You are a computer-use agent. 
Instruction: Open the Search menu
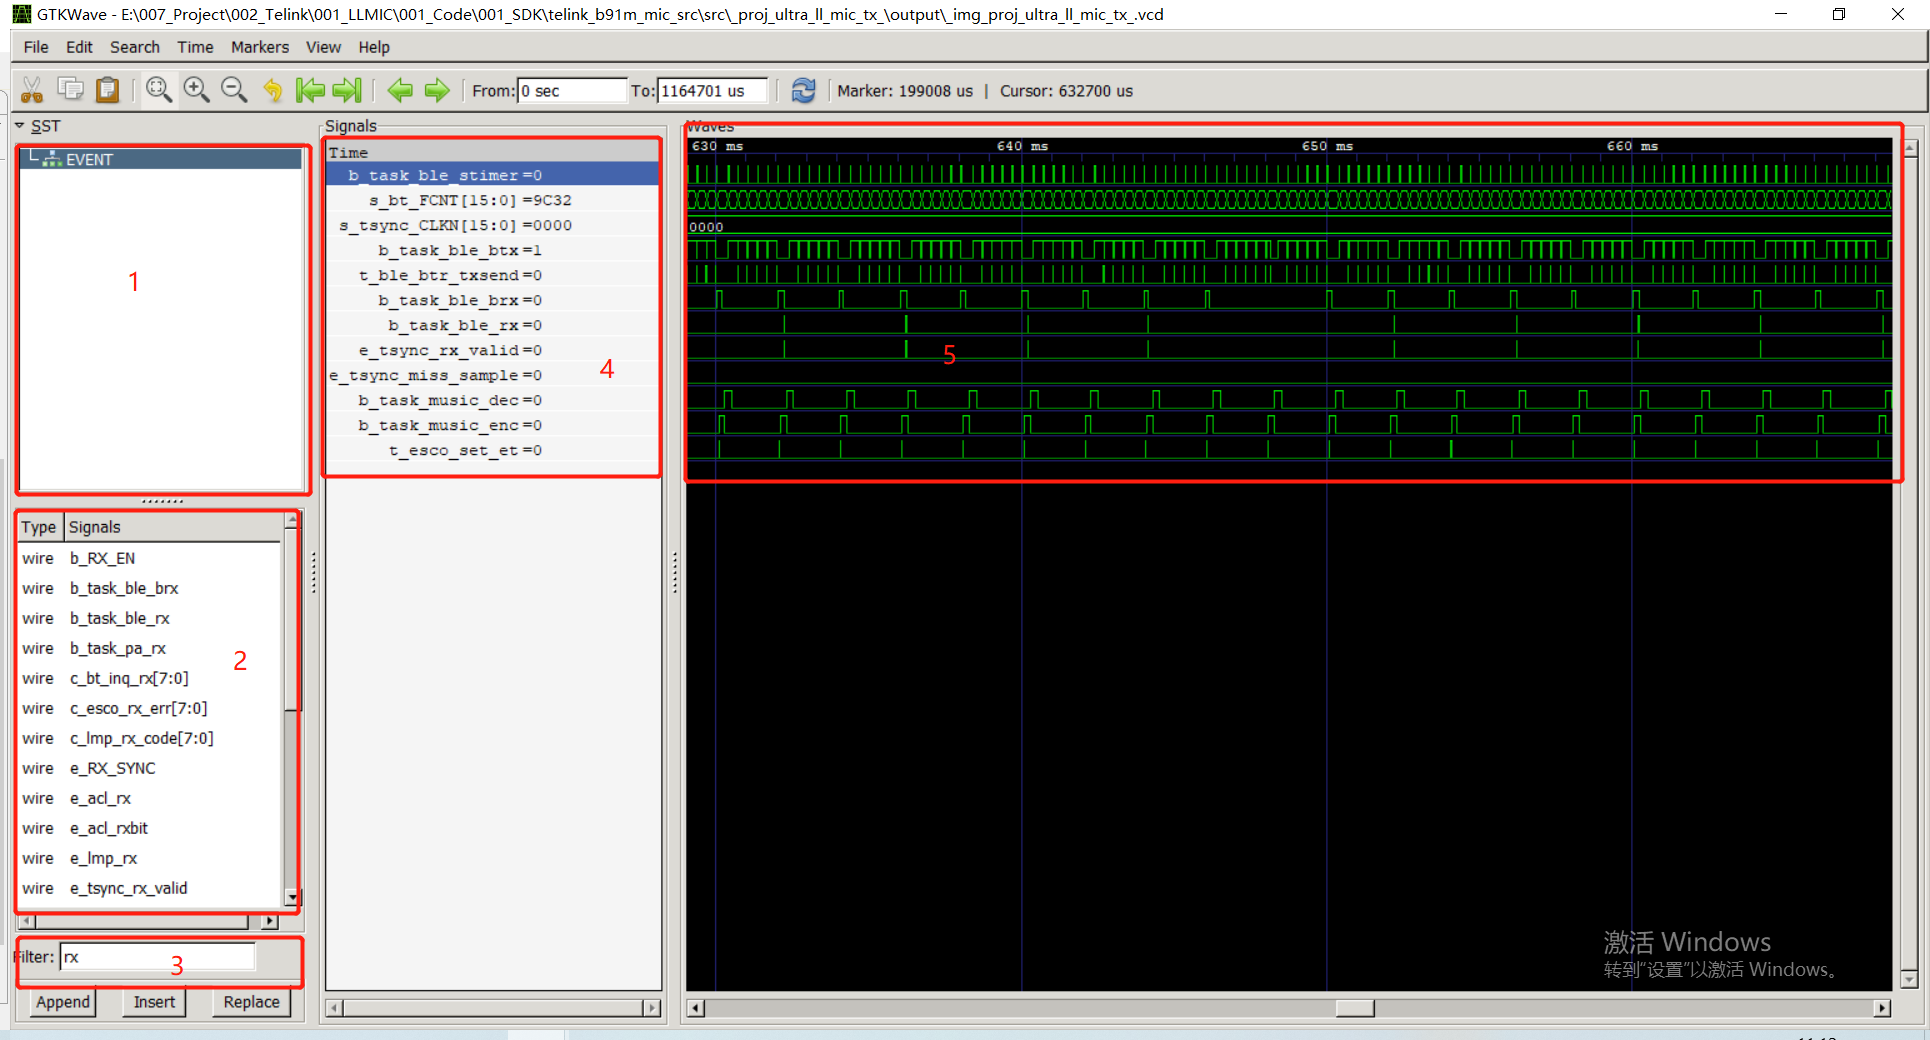click(134, 47)
